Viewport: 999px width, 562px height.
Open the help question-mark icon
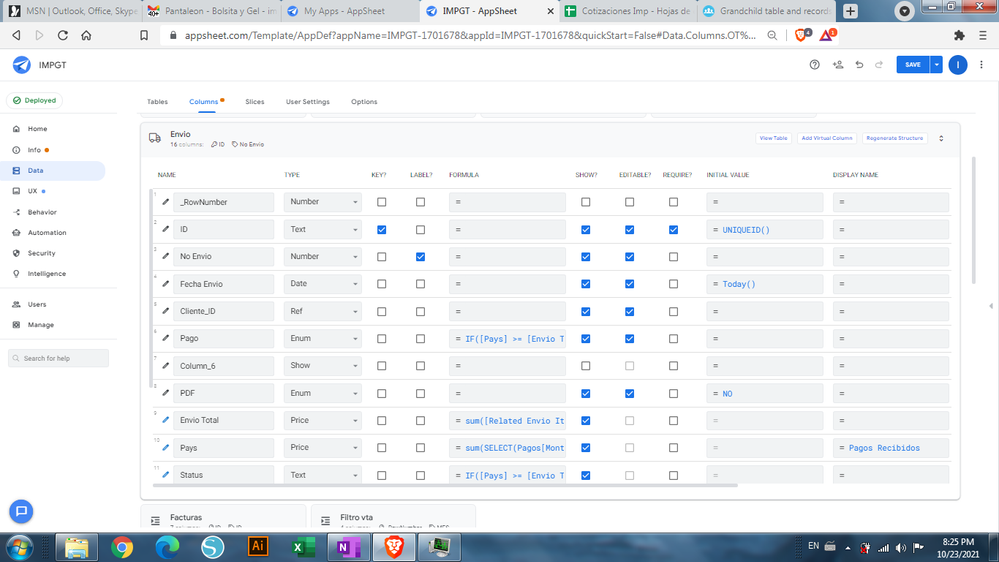click(814, 64)
